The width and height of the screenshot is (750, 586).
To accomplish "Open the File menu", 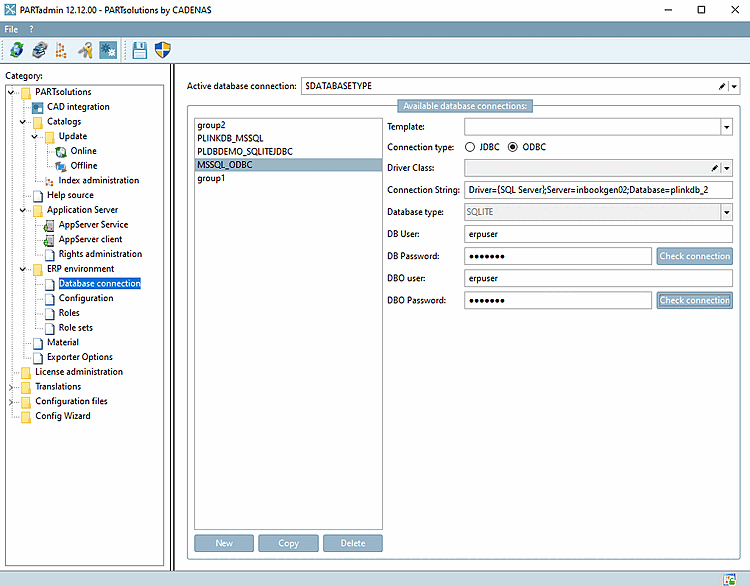I will pos(11,30).
